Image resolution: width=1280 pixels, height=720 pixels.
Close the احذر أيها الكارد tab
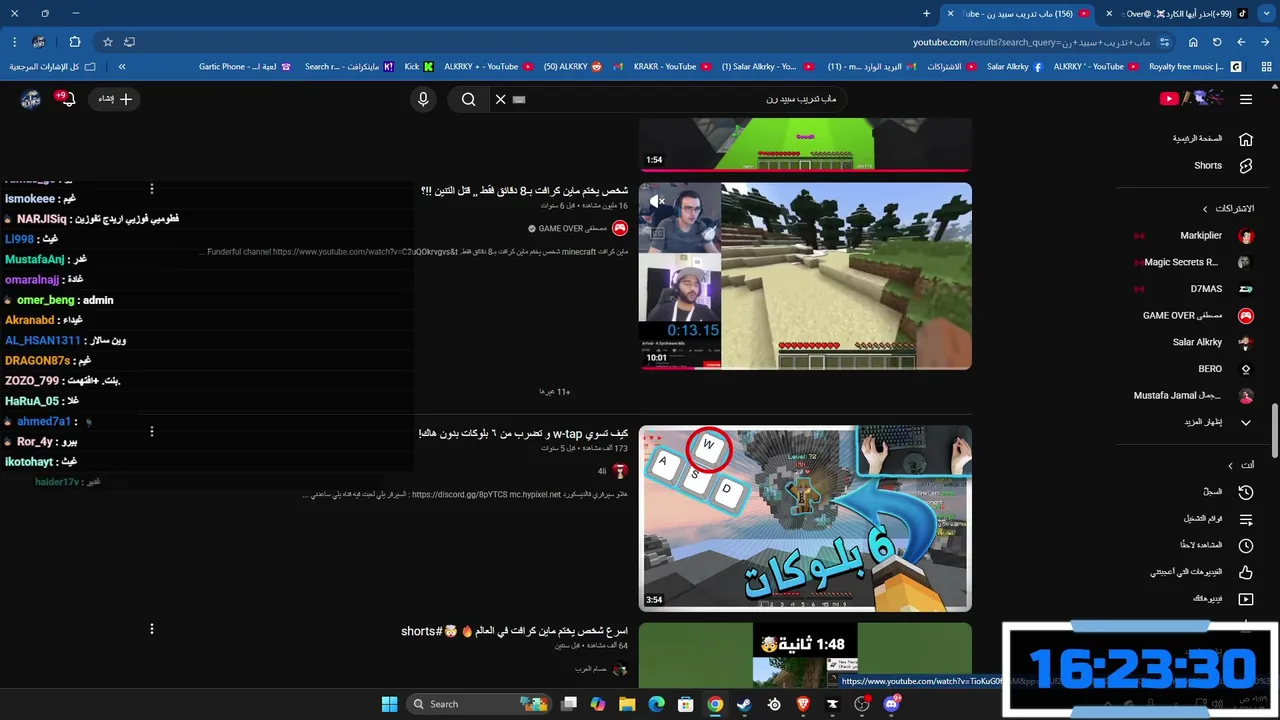1109,14
